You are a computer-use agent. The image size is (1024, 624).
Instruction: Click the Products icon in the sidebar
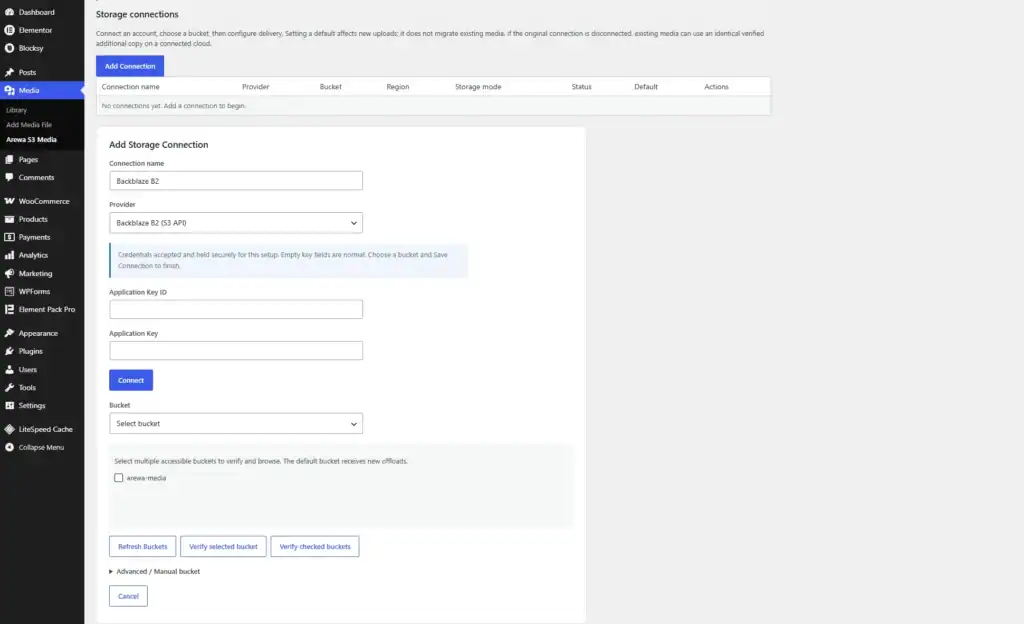point(9,219)
